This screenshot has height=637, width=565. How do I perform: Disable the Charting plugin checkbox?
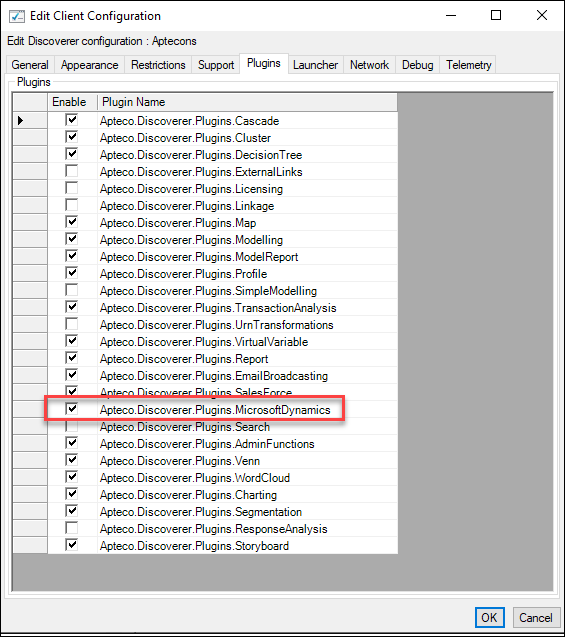click(72, 494)
